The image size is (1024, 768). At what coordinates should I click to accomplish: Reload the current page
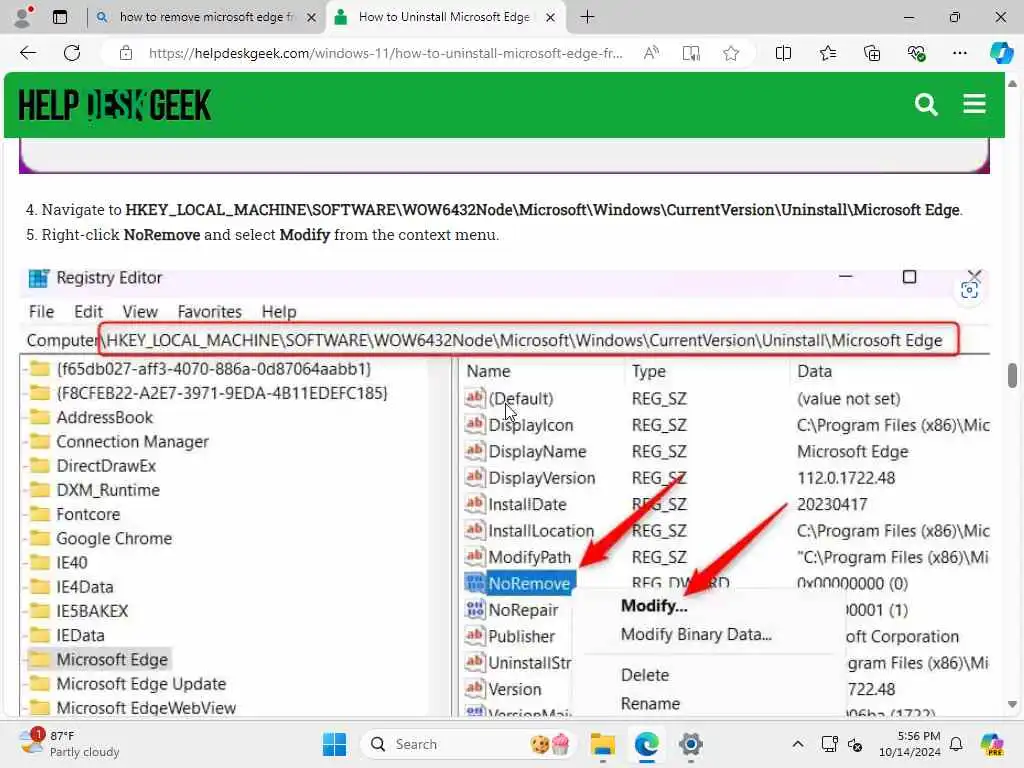click(72, 53)
